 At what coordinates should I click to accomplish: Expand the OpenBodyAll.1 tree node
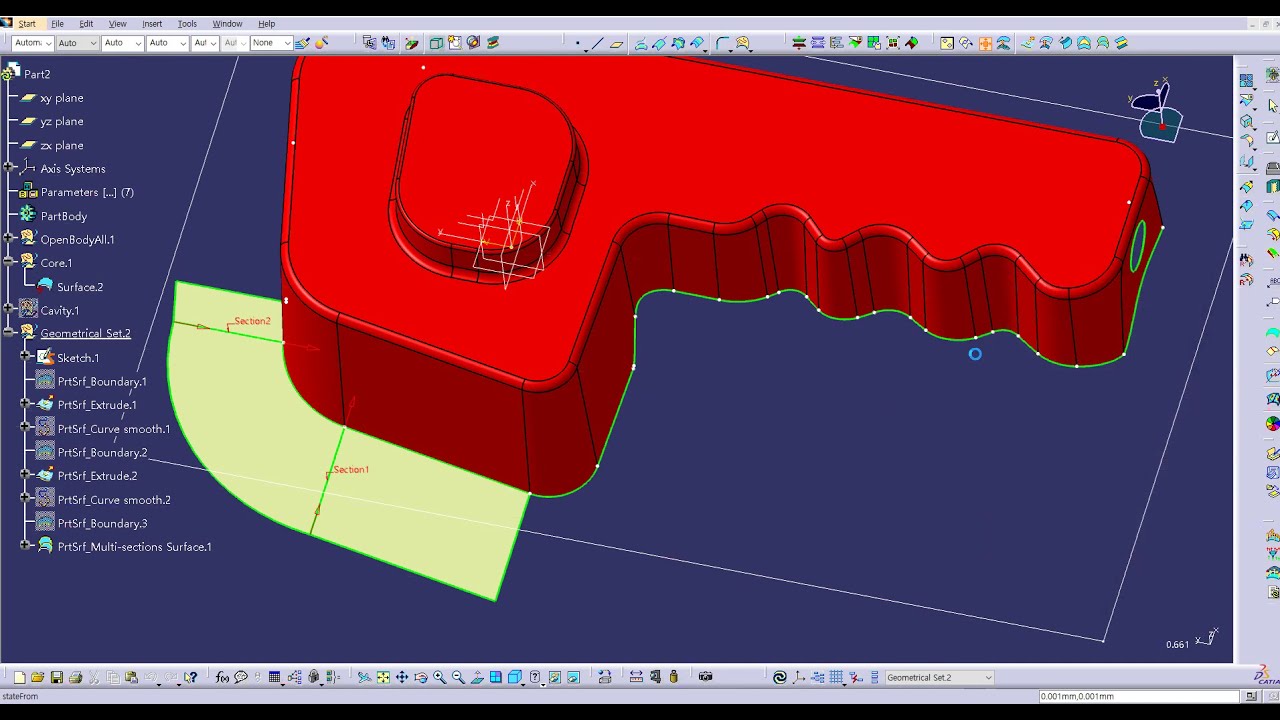pyautogui.click(x=9, y=239)
